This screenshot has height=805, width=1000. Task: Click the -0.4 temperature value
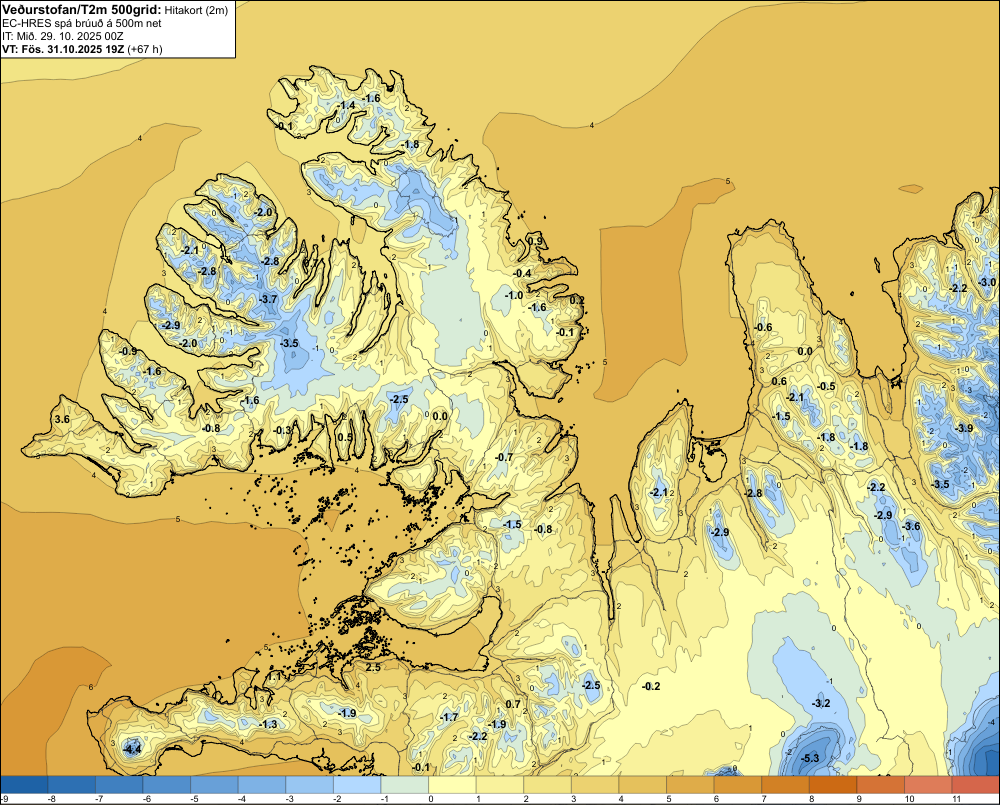pyautogui.click(x=522, y=273)
